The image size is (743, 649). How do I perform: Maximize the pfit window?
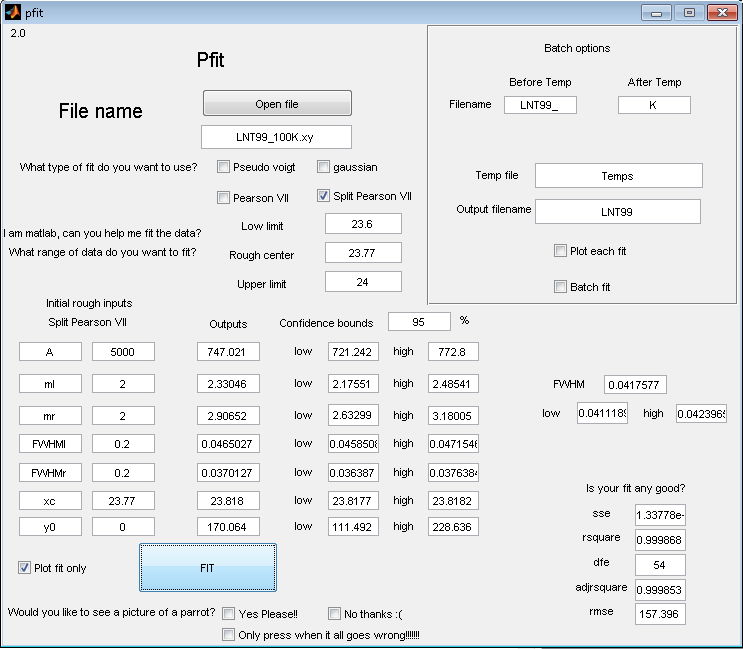[x=689, y=12]
